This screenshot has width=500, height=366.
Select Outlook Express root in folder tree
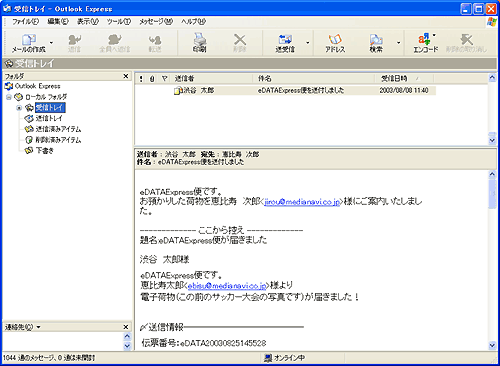[37, 86]
